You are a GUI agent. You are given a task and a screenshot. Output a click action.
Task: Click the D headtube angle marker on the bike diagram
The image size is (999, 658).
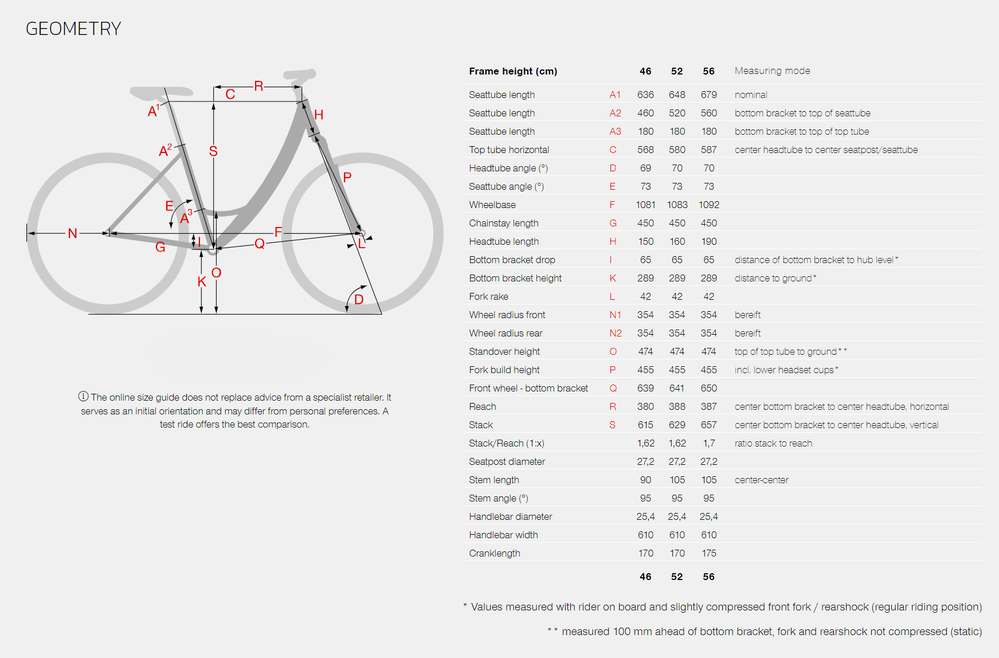[x=359, y=299]
